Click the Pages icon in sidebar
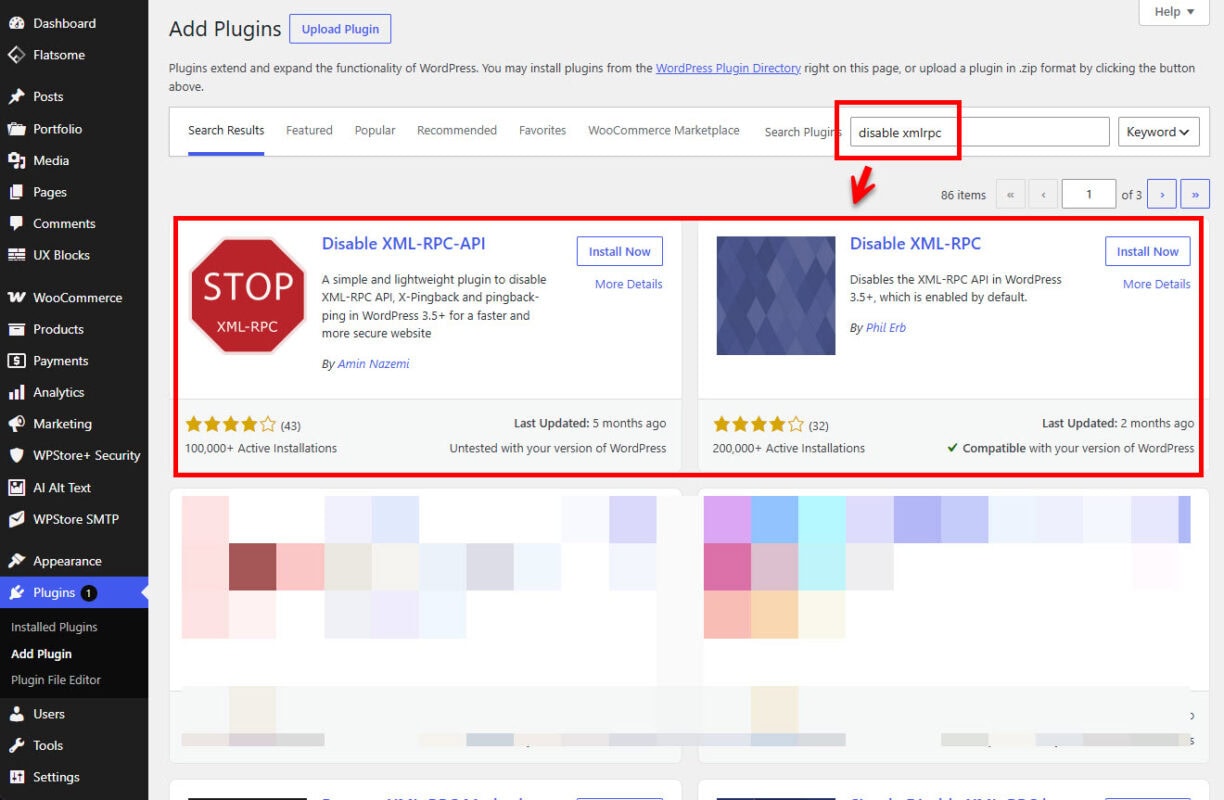This screenshot has width=1224, height=800. pyautogui.click(x=16, y=192)
